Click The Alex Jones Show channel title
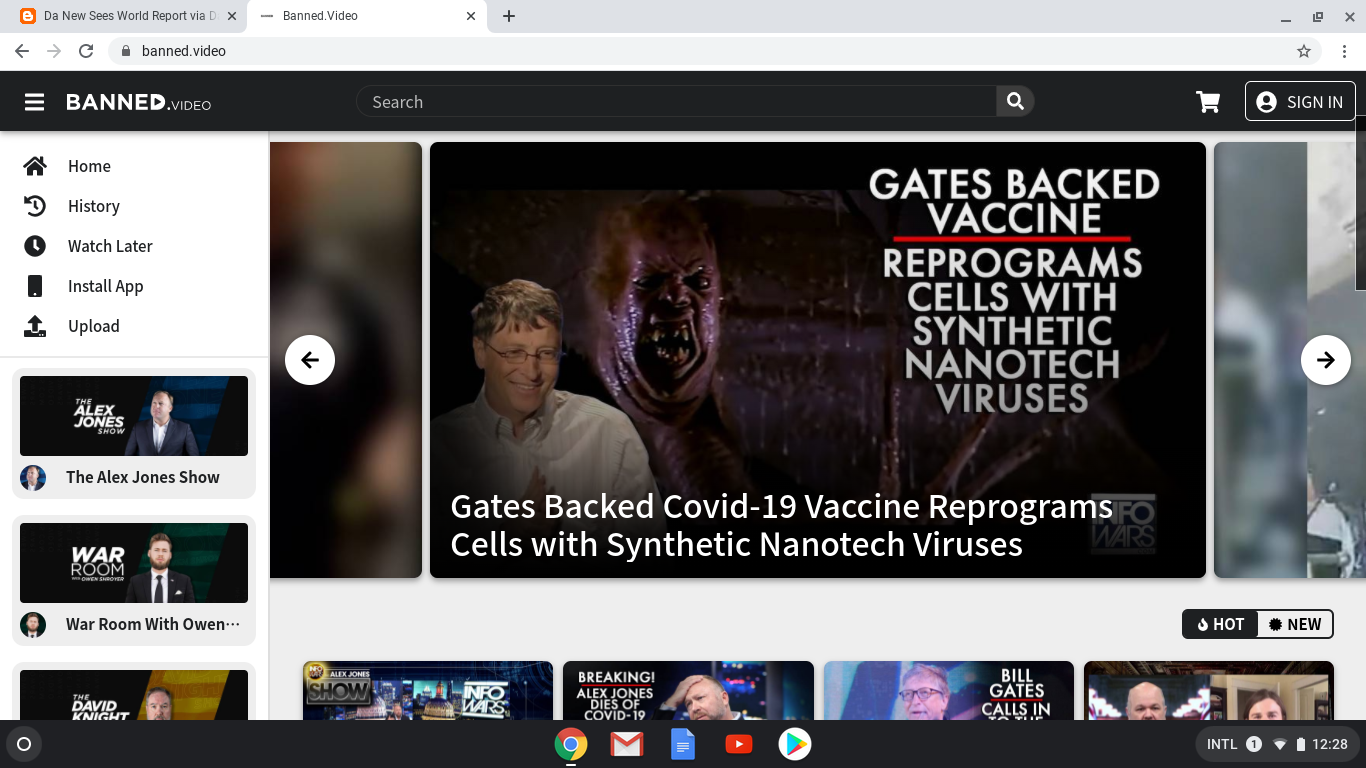The width and height of the screenshot is (1366, 768). (x=143, y=477)
